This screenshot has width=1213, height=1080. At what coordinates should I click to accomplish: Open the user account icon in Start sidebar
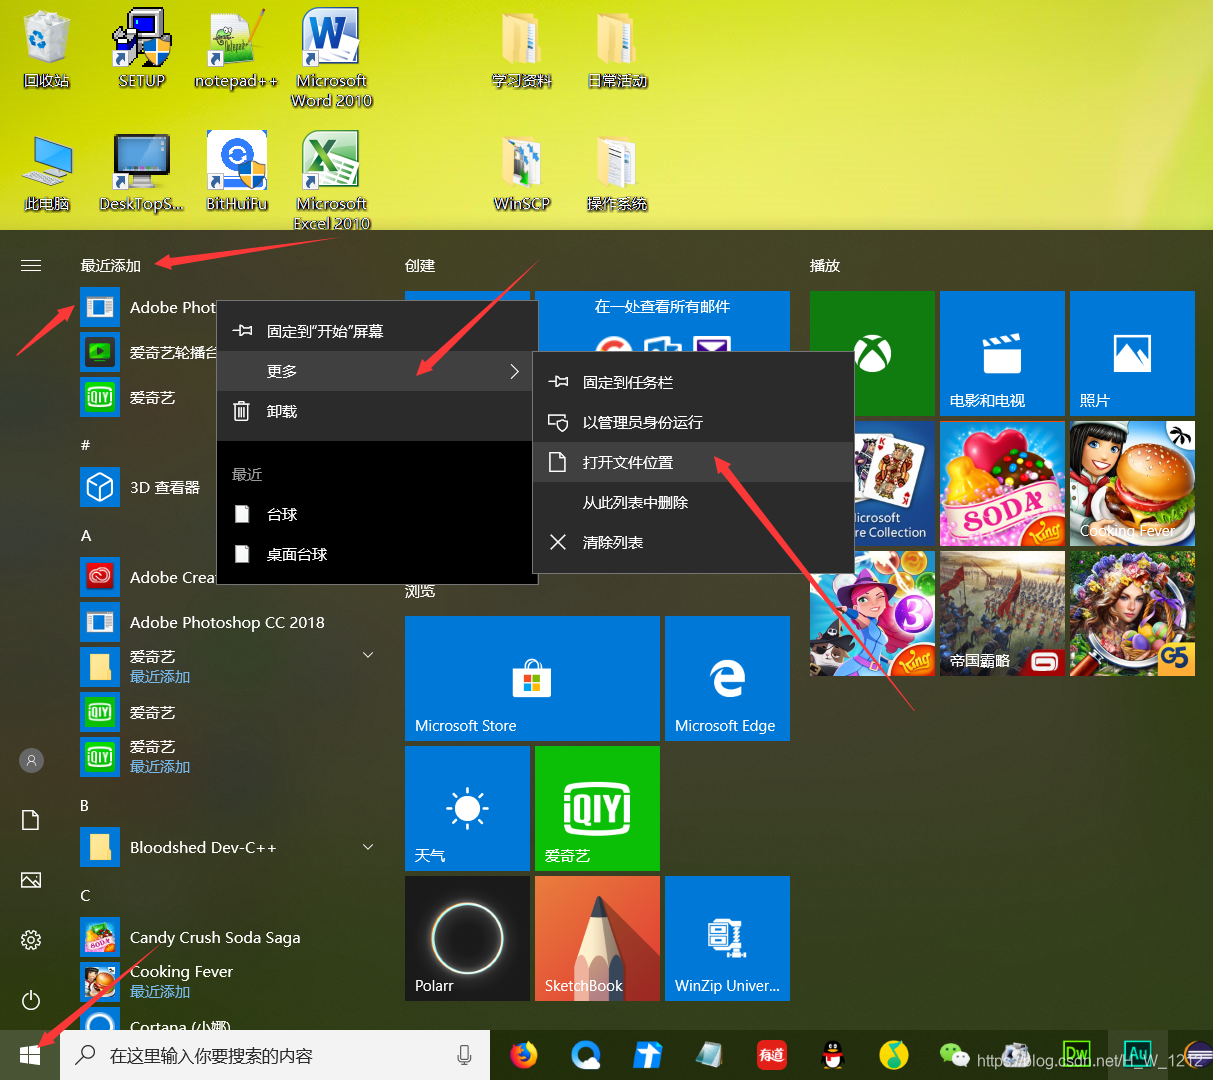tap(31, 760)
